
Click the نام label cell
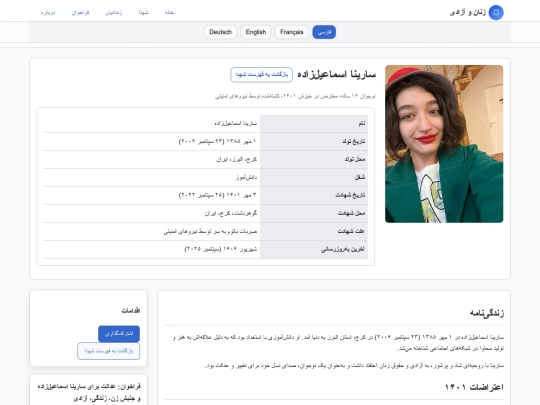click(314, 123)
